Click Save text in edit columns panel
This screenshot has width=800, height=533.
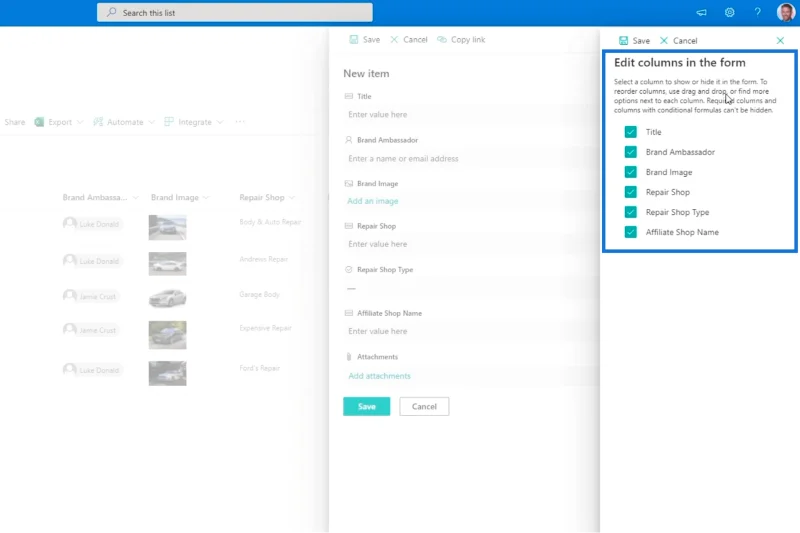(x=641, y=41)
